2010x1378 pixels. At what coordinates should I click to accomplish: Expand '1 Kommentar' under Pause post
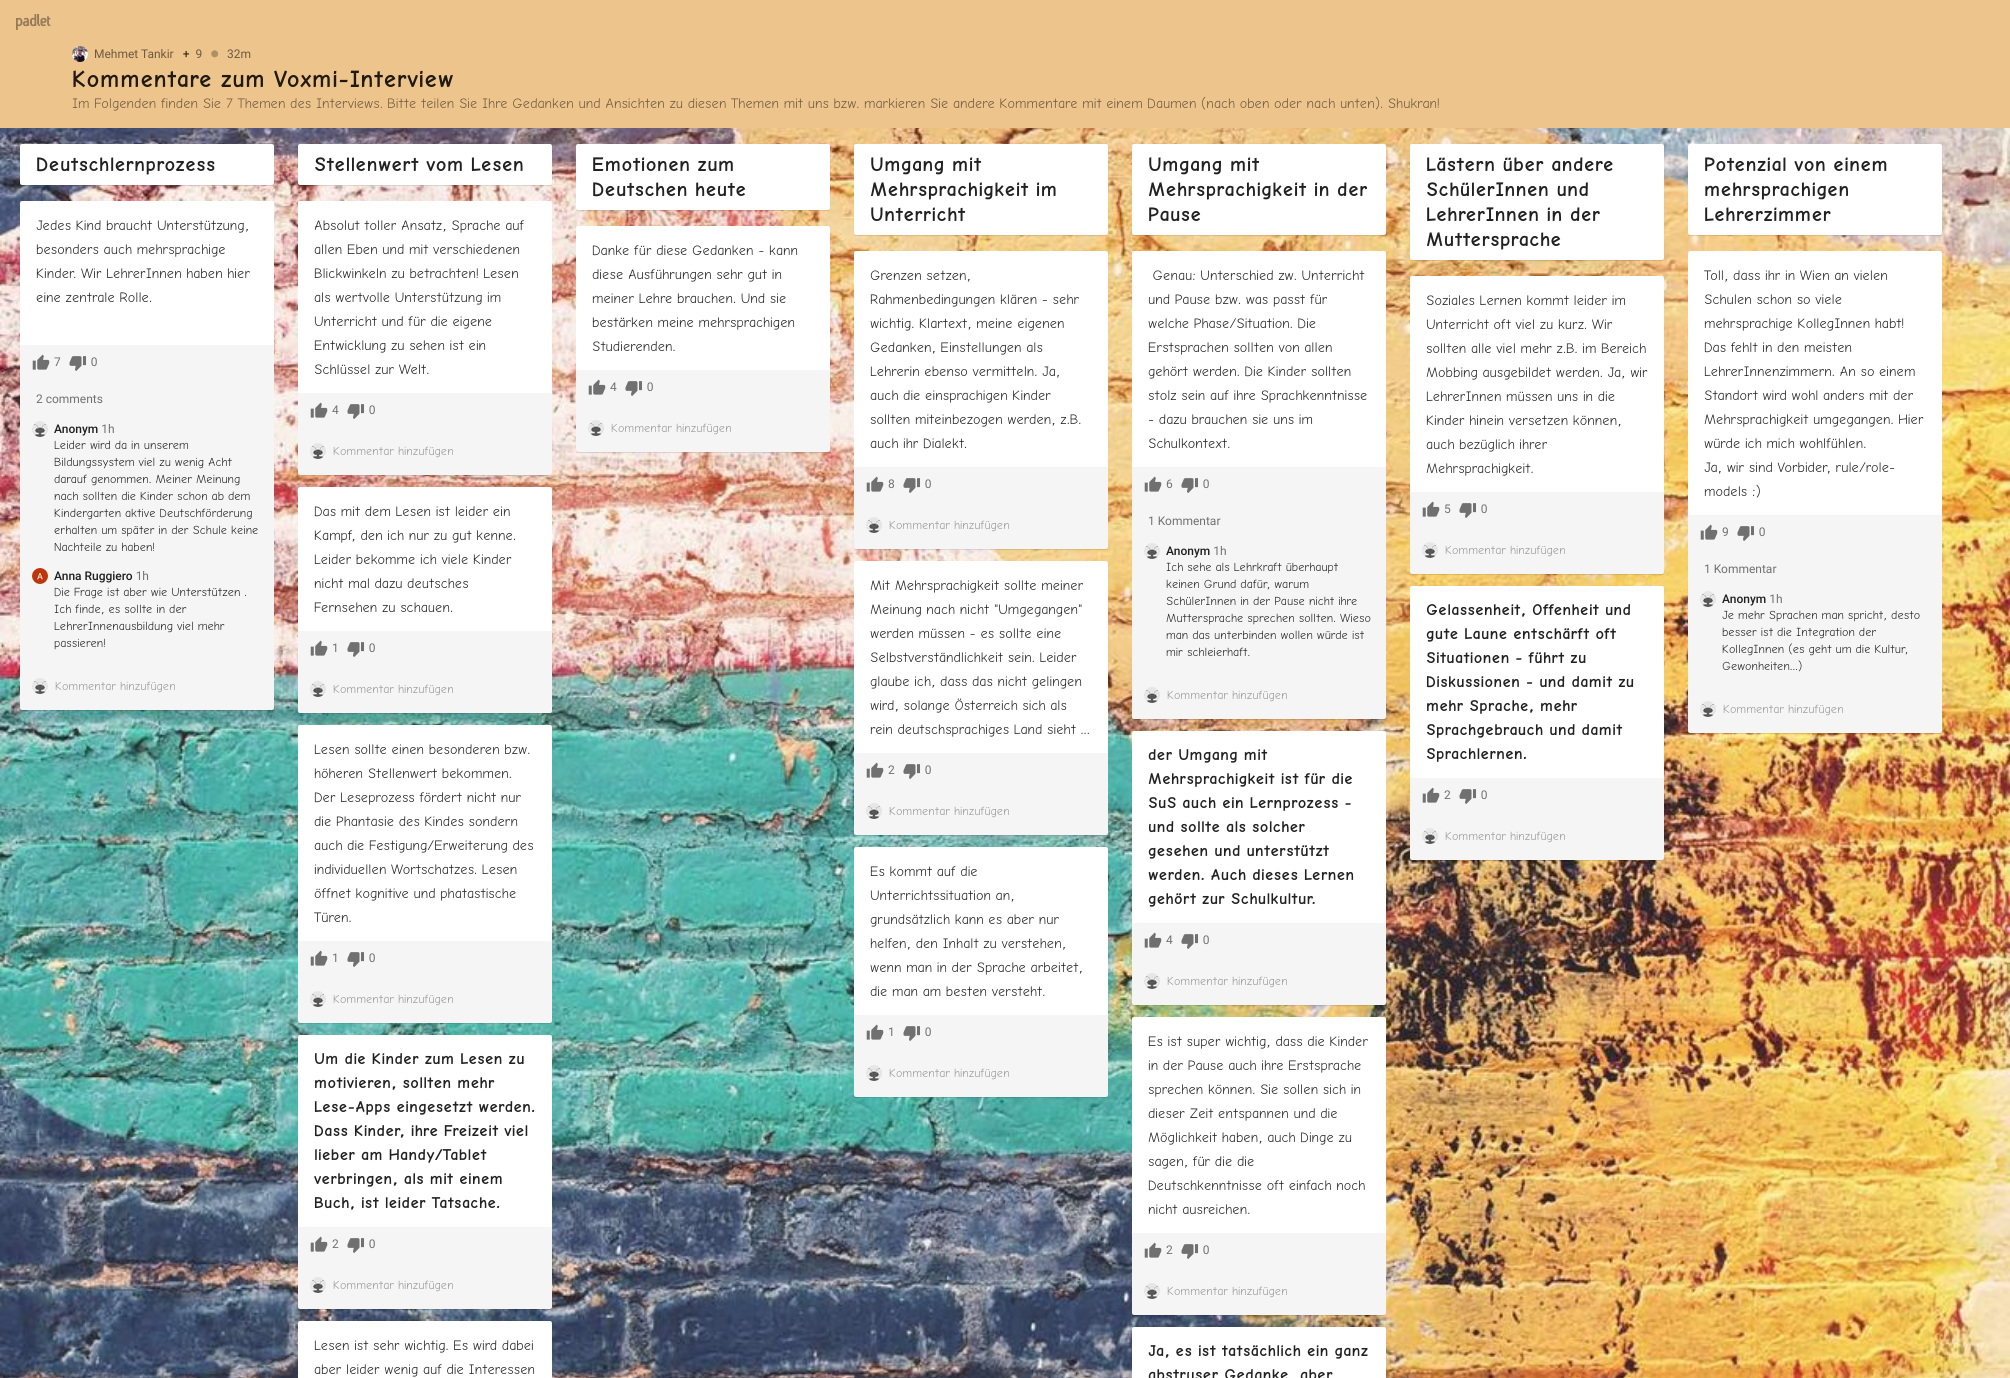point(1184,521)
